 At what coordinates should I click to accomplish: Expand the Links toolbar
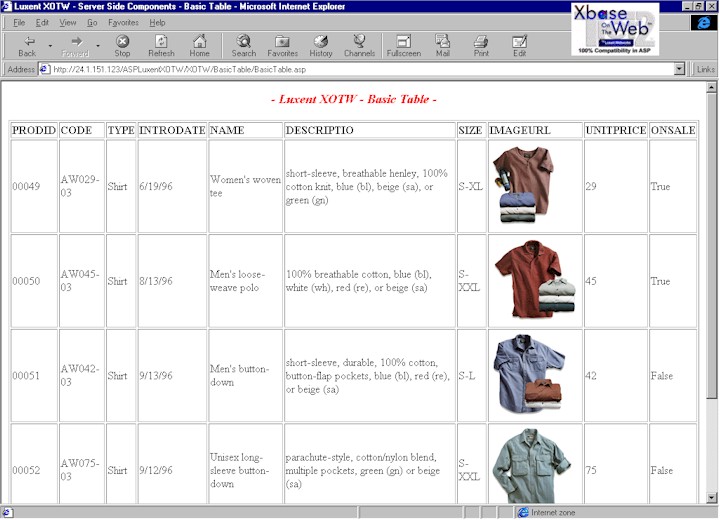[705, 69]
